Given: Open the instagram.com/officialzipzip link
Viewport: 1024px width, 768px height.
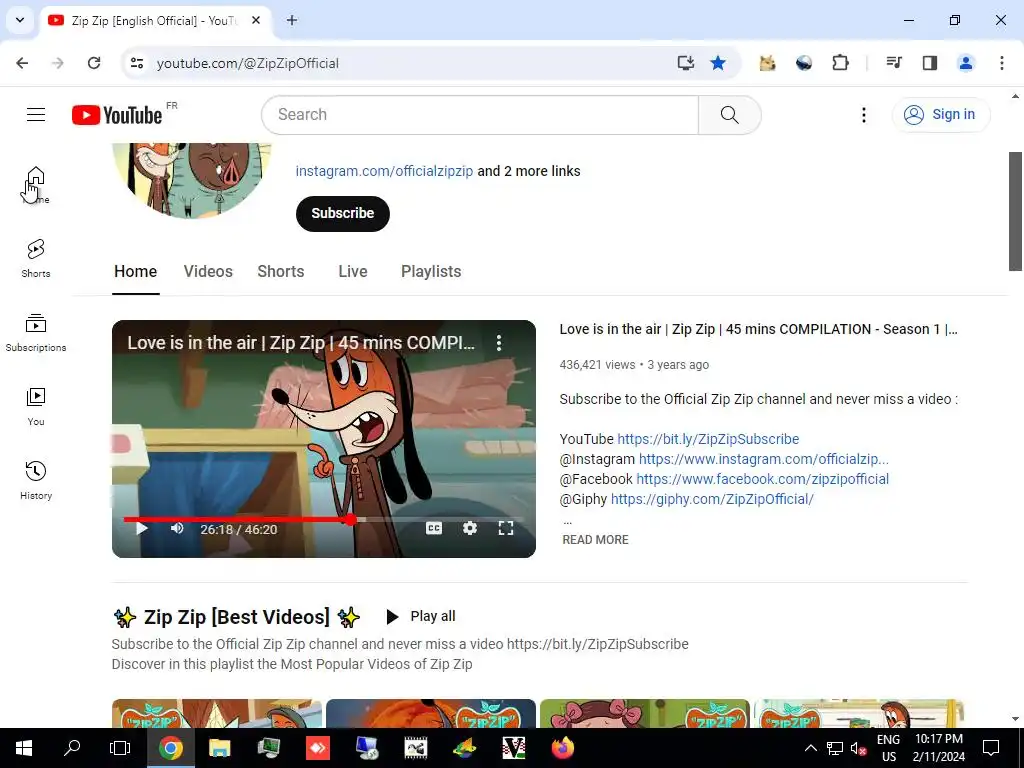Looking at the screenshot, I should coord(384,171).
